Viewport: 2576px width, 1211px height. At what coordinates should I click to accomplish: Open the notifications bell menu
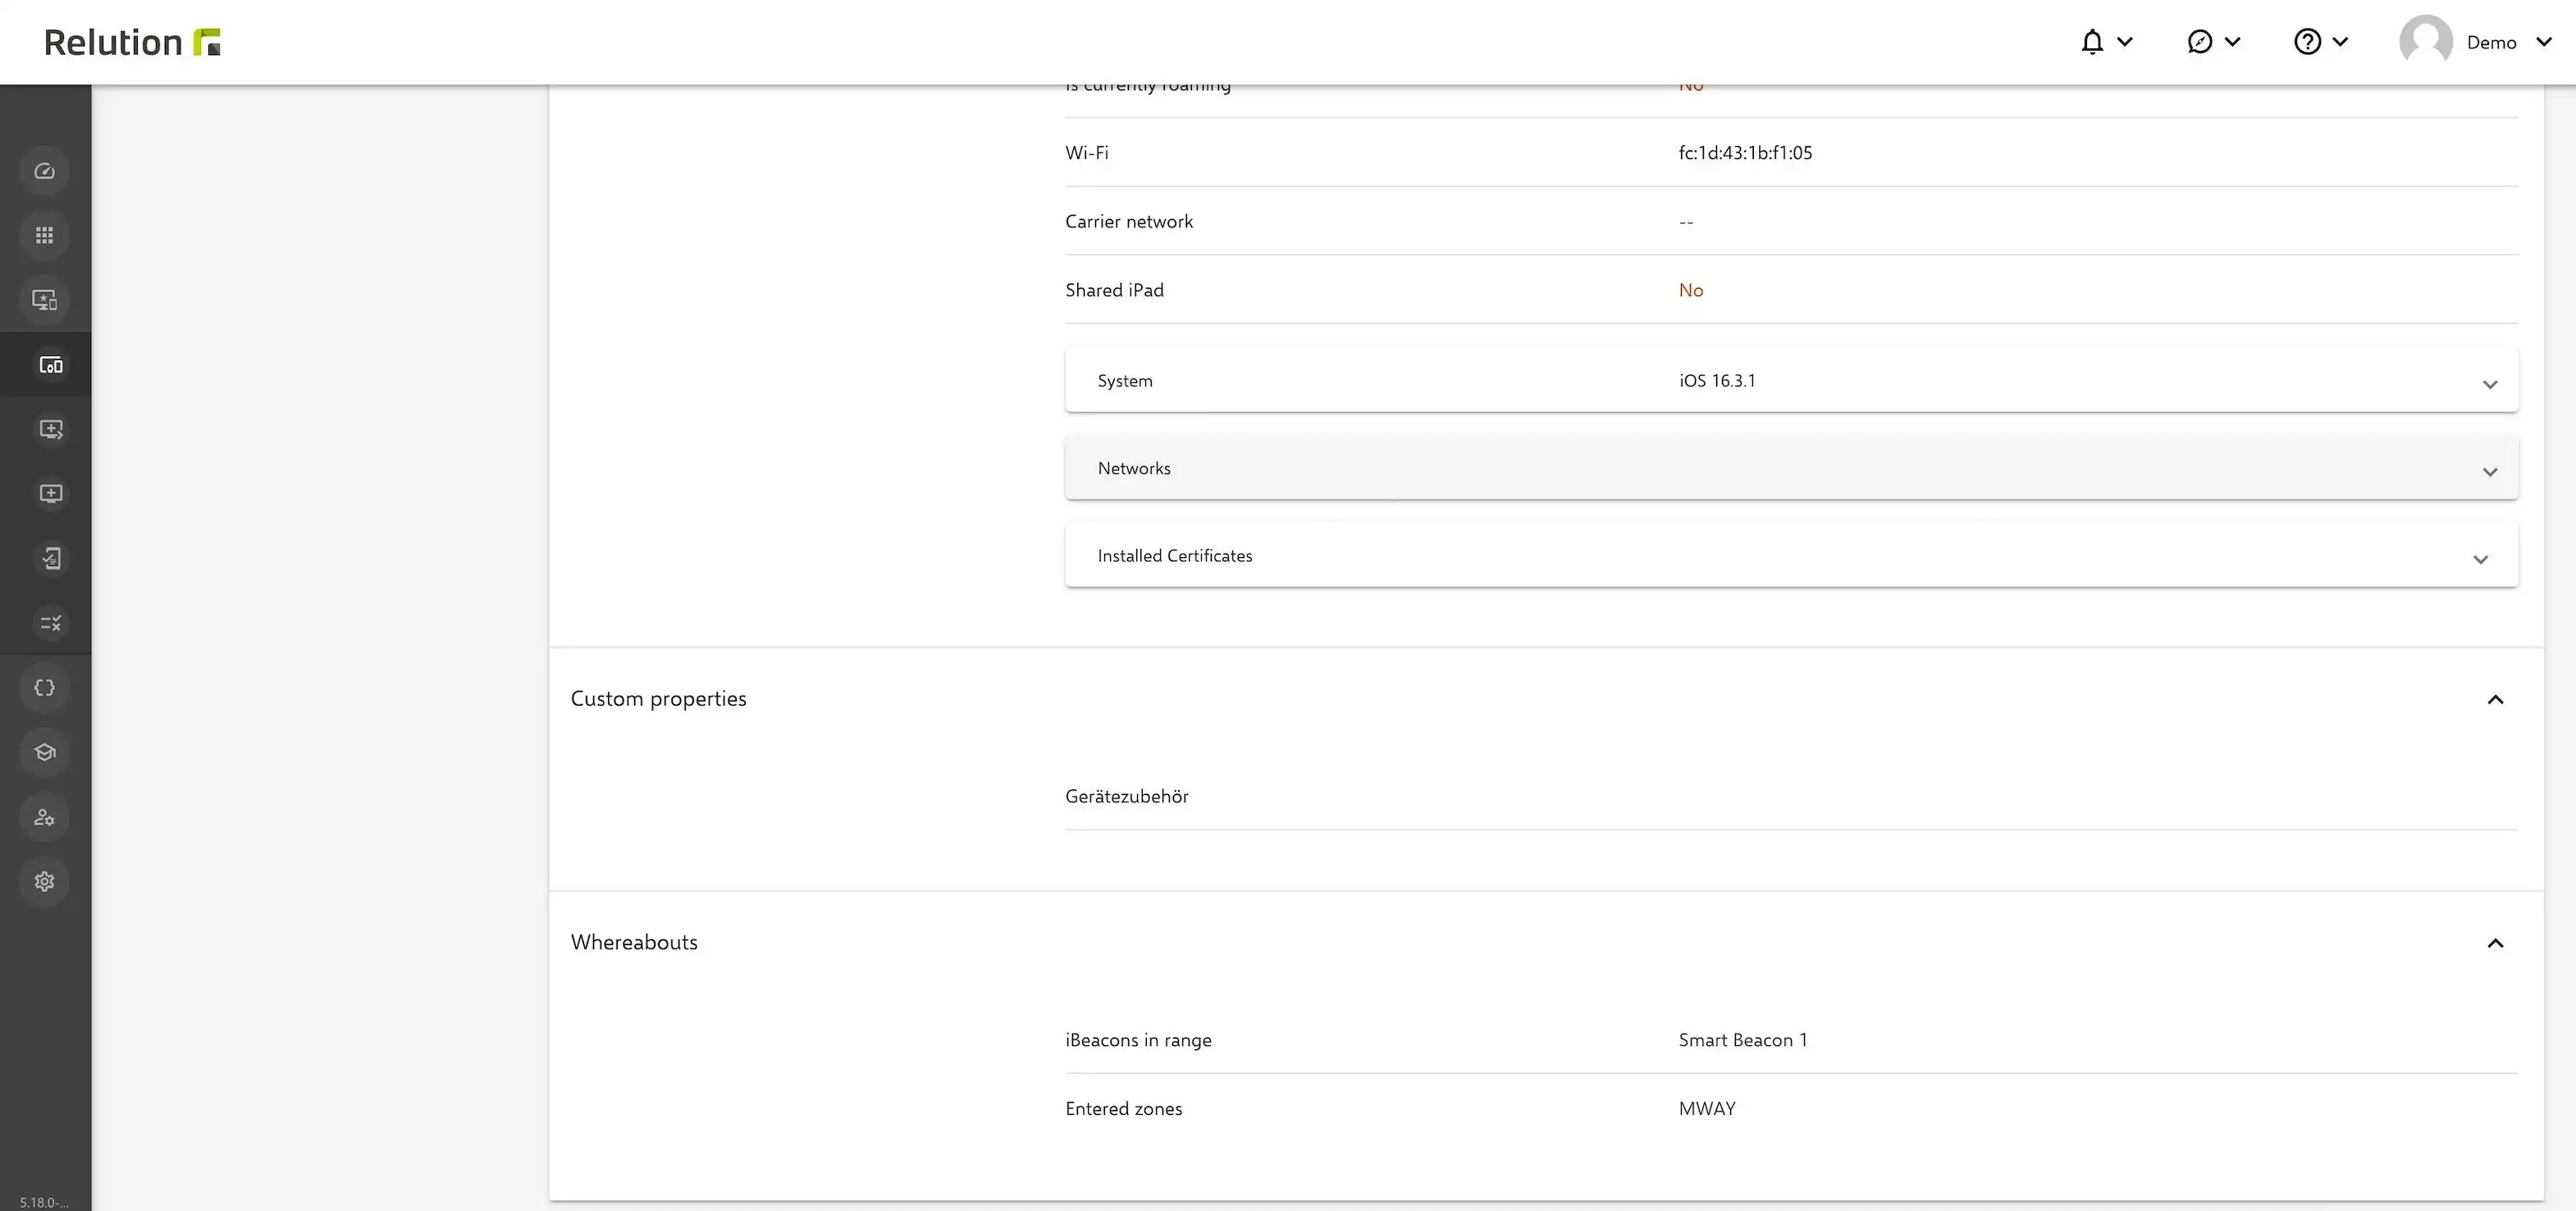coord(2106,42)
